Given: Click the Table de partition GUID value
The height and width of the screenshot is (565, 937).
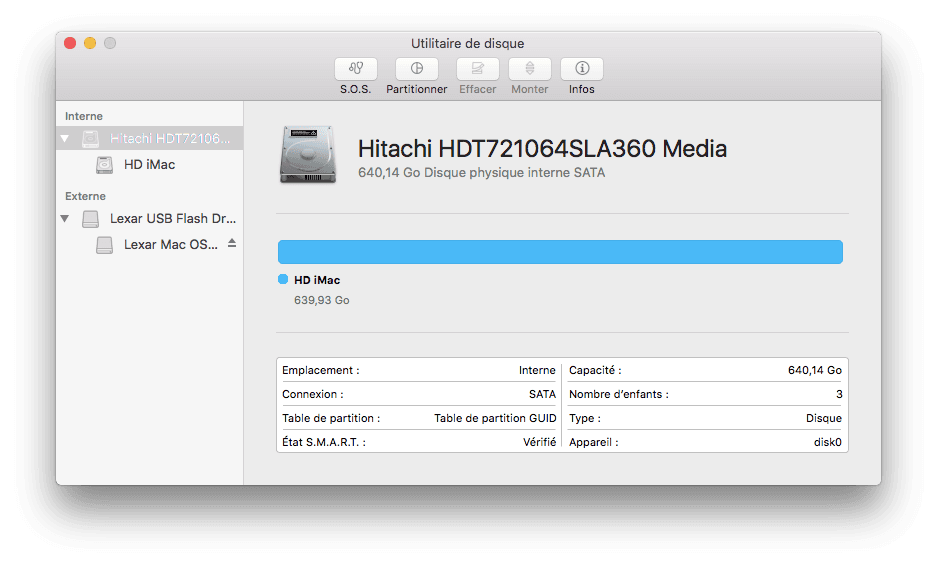Looking at the screenshot, I should 495,418.
